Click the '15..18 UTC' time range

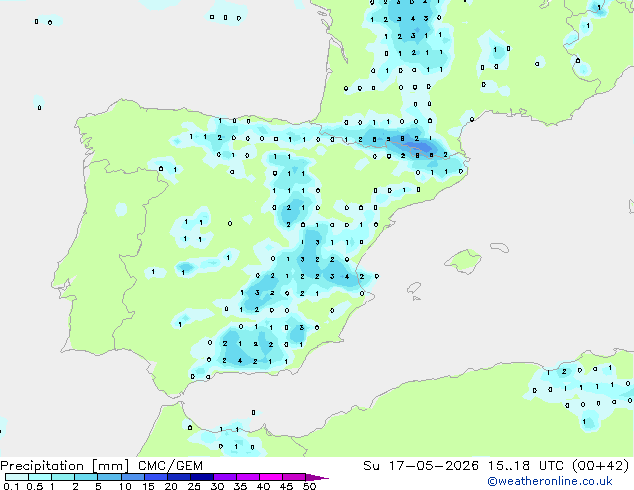pyautogui.click(x=526, y=466)
